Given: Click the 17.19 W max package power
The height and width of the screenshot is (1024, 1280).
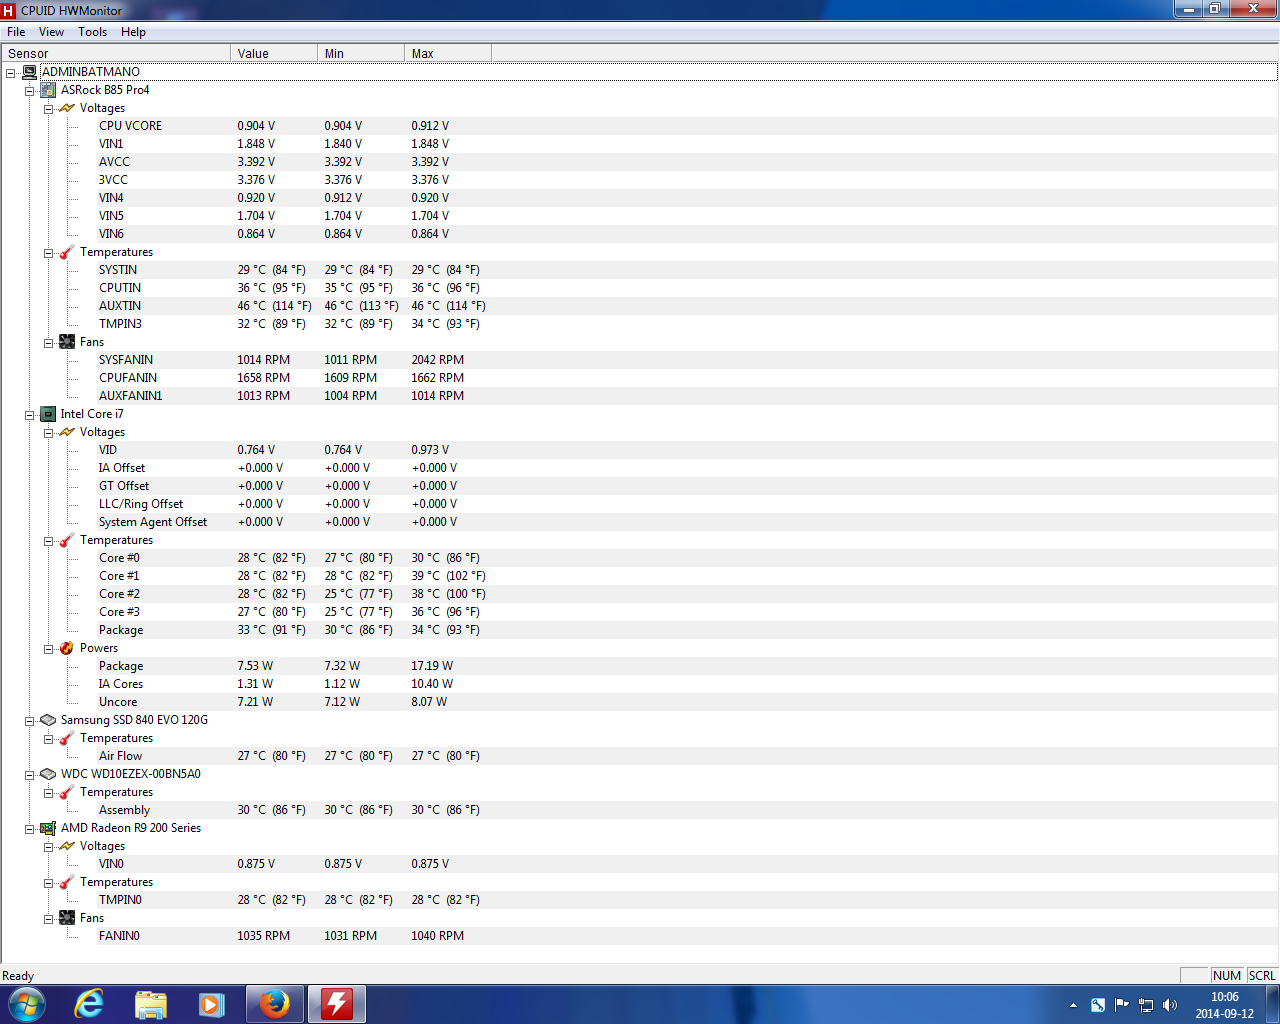Looking at the screenshot, I should (x=432, y=666).
